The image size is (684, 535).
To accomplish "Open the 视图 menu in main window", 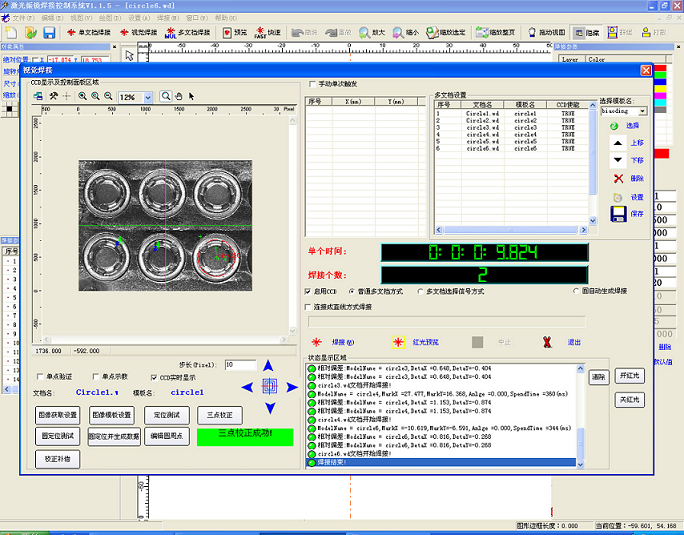I will (81, 18).
